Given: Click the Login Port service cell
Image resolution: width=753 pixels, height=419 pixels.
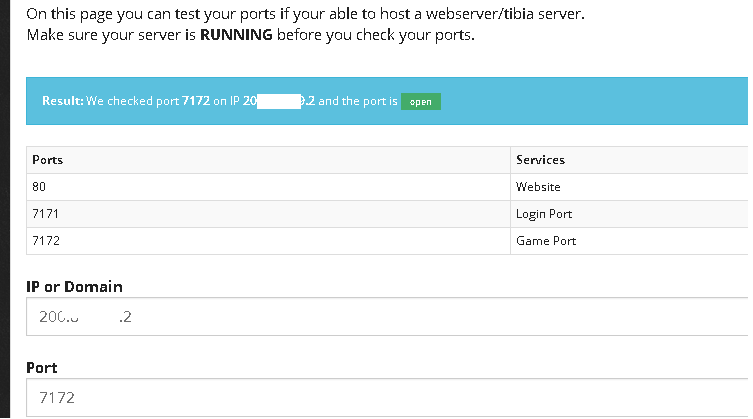Looking at the screenshot, I should [629, 214].
